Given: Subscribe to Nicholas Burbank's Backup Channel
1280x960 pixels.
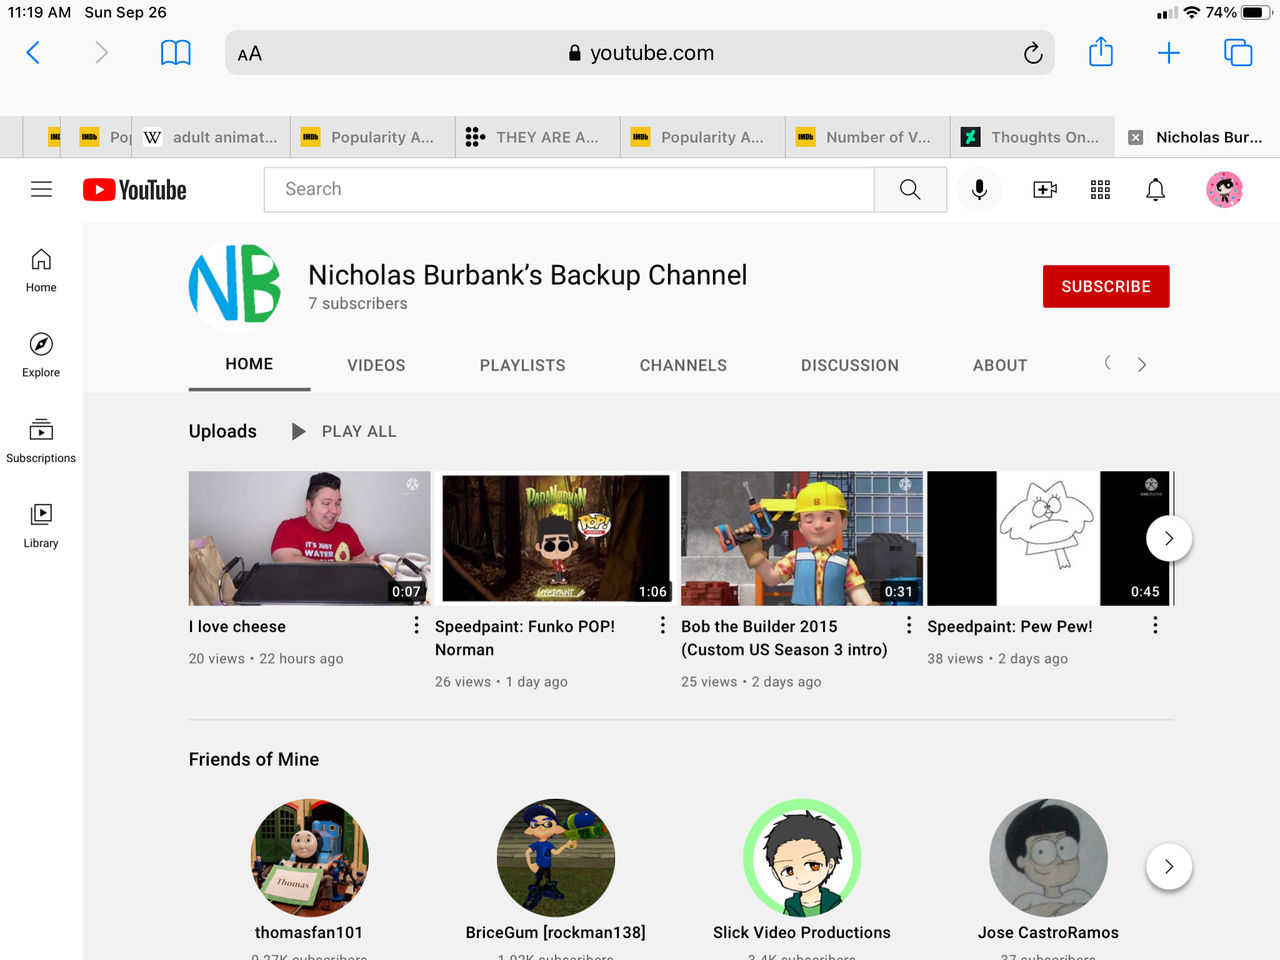Looking at the screenshot, I should [1105, 286].
